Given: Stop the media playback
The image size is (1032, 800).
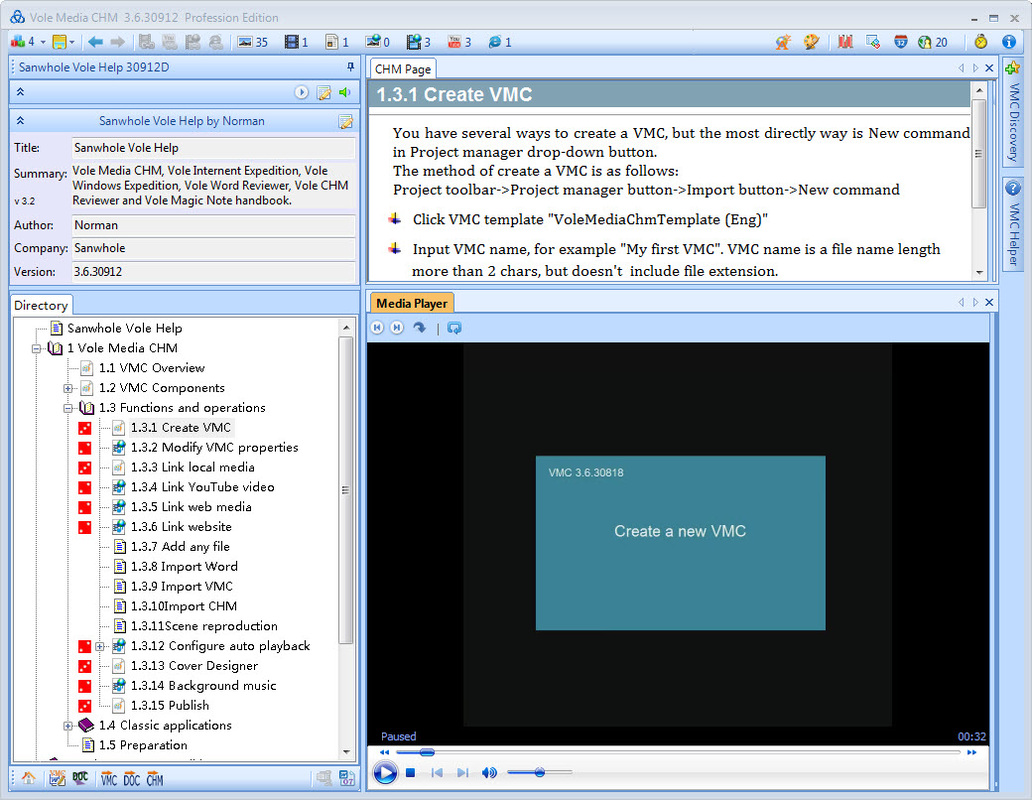Looking at the screenshot, I should 410,772.
